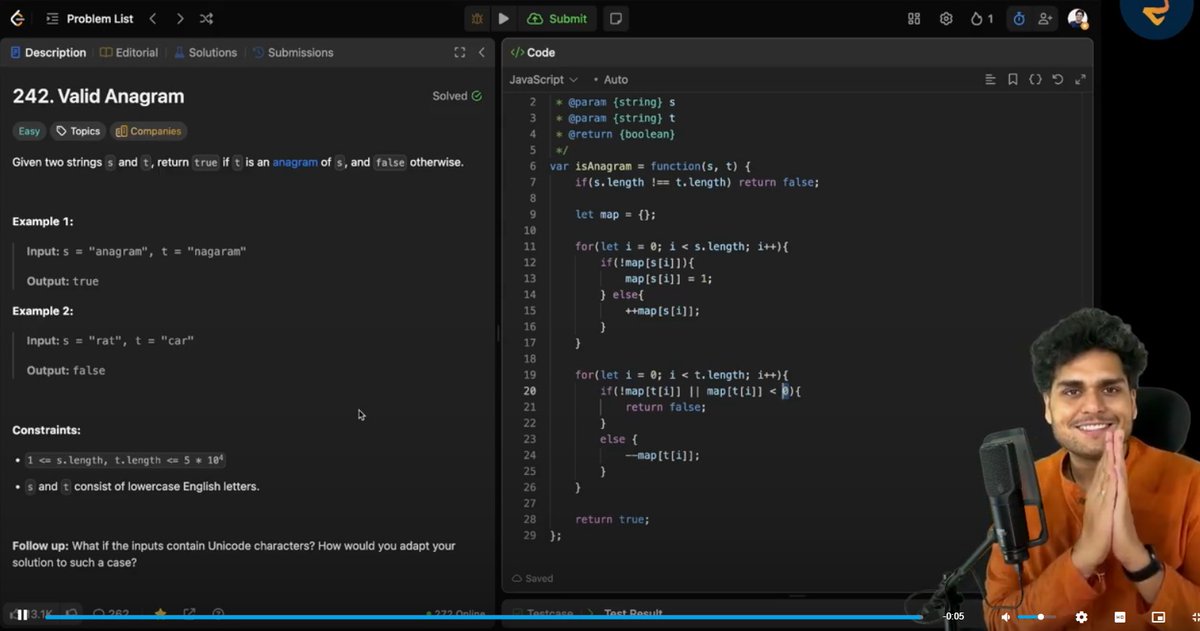The height and width of the screenshot is (631, 1200).
Task: Click the 'Example 1:' heading
Action: 42,221
